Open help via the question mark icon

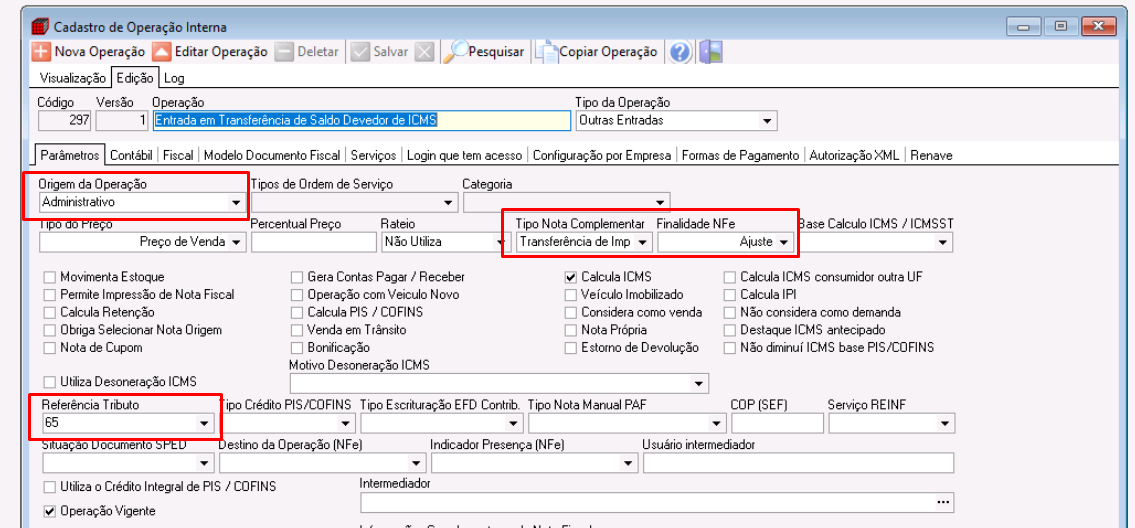point(680,52)
